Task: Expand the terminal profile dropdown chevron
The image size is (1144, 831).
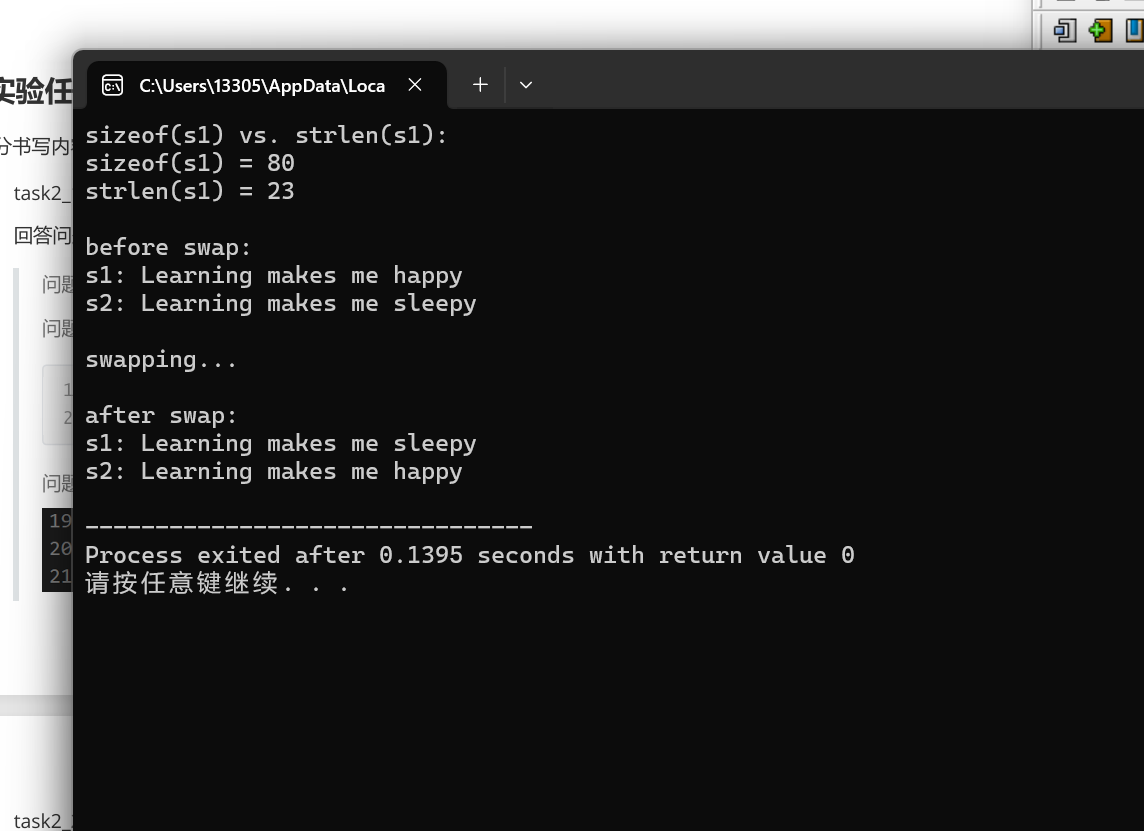Action: pyautogui.click(x=525, y=85)
